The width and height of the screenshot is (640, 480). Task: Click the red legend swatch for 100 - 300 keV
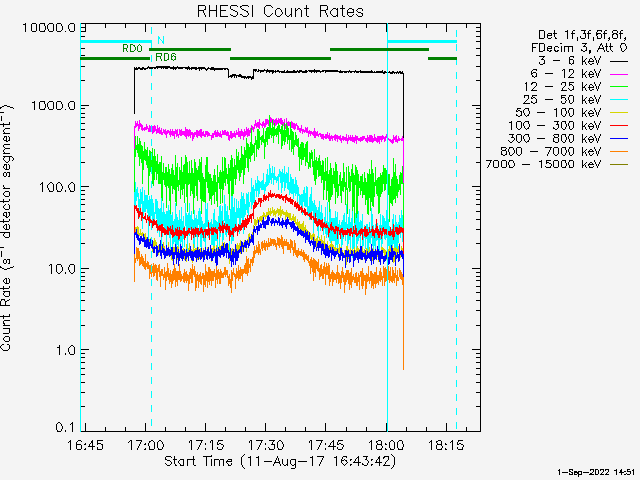[x=619, y=126]
